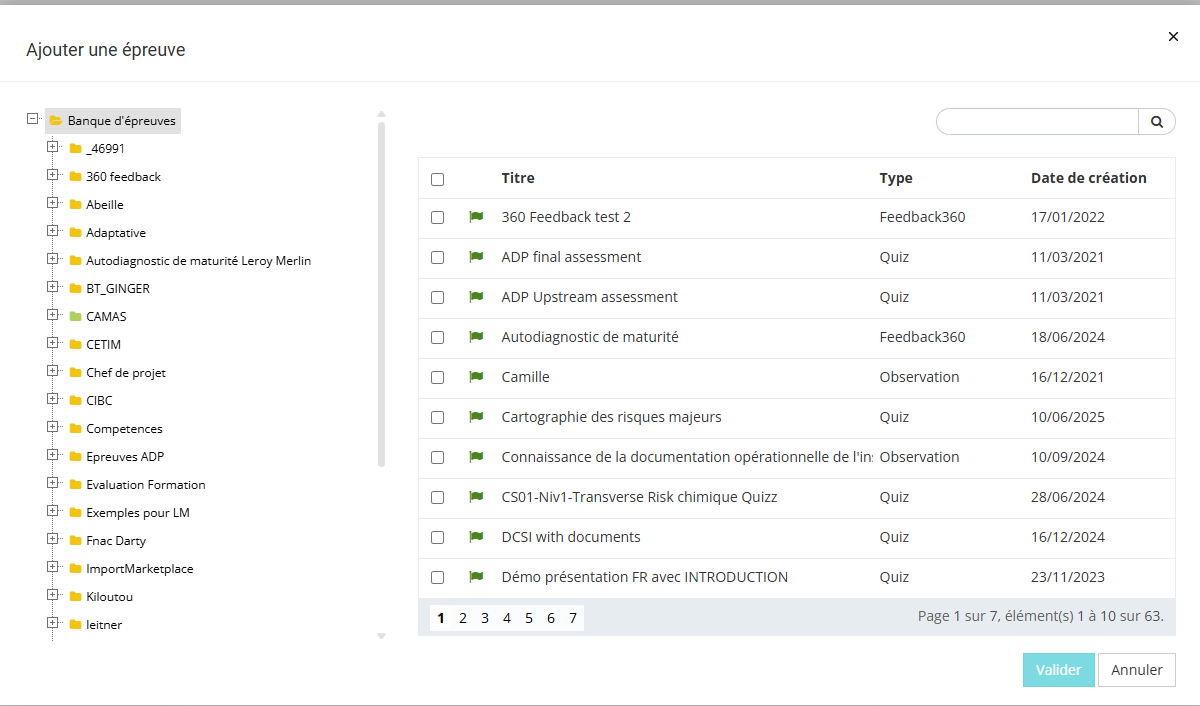Click the green CAMAS folder icon
Viewport: 1200px width, 706px height.
point(76,317)
